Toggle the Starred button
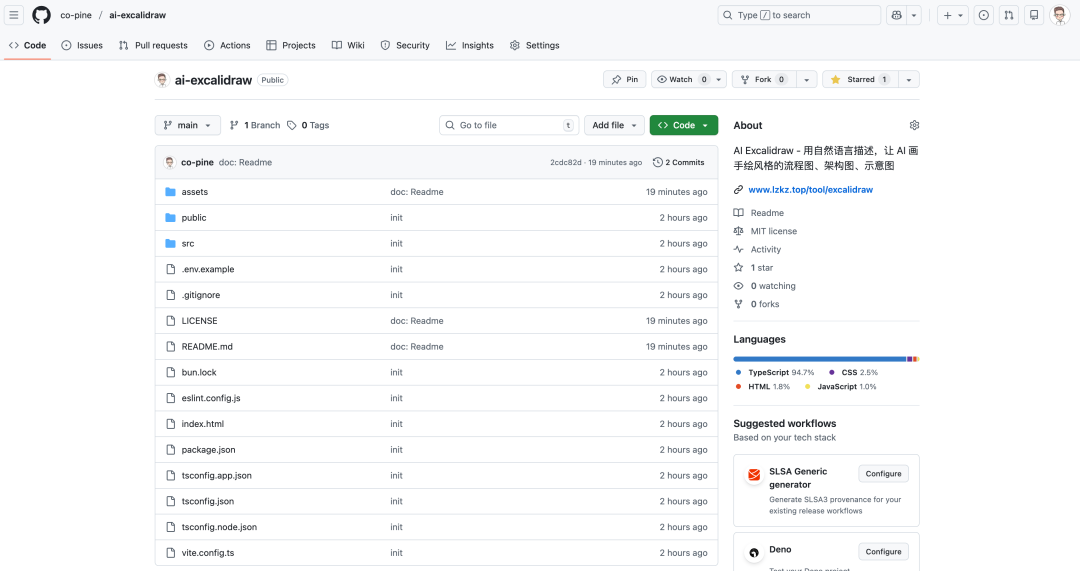Screen dimensions: 1080x571 click(x=860, y=79)
